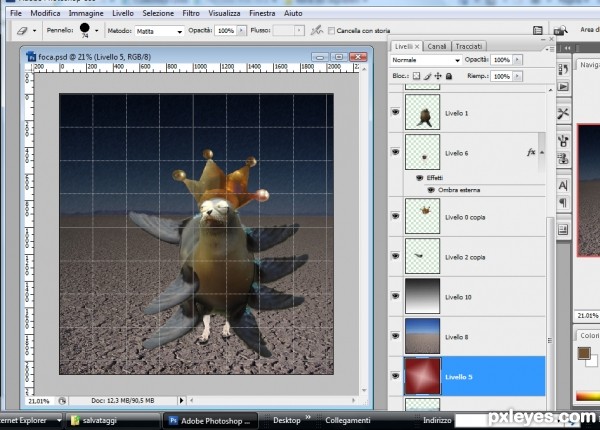
Task: Open the Finestra menu
Action: coord(262,13)
